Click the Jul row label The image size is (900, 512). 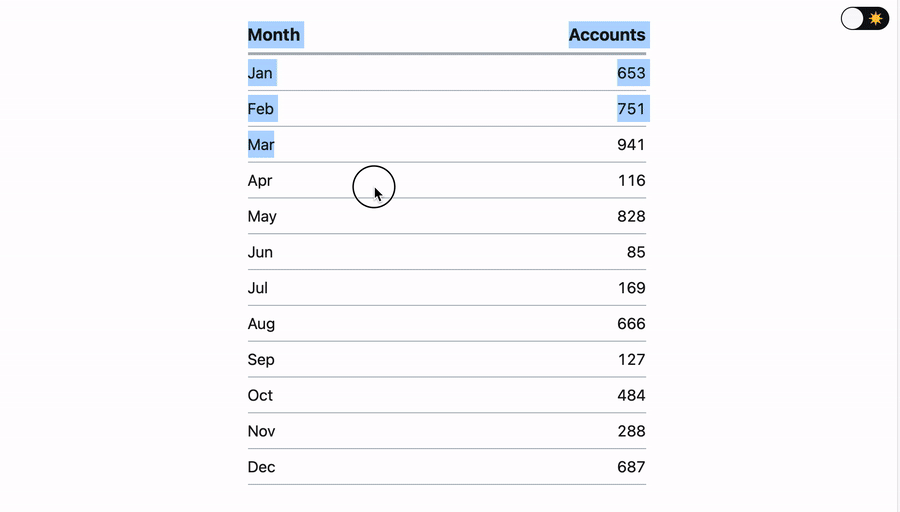pos(258,289)
